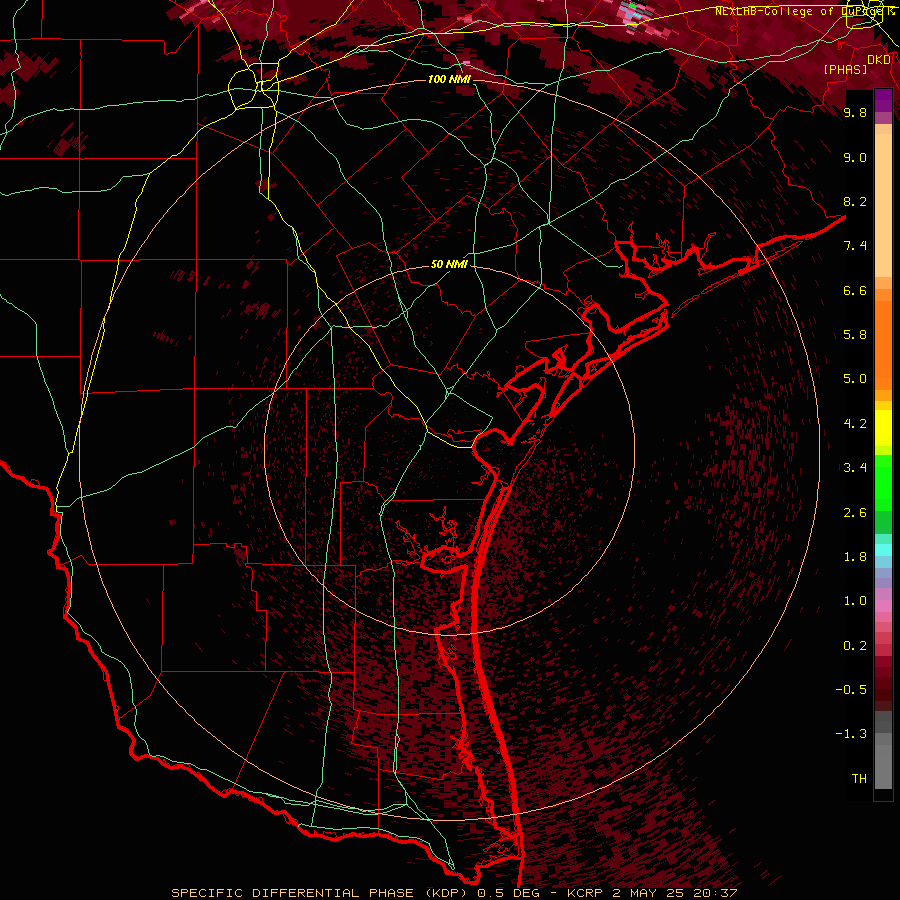Click the "1.8" legend value
The height and width of the screenshot is (900, 900).
(855, 557)
